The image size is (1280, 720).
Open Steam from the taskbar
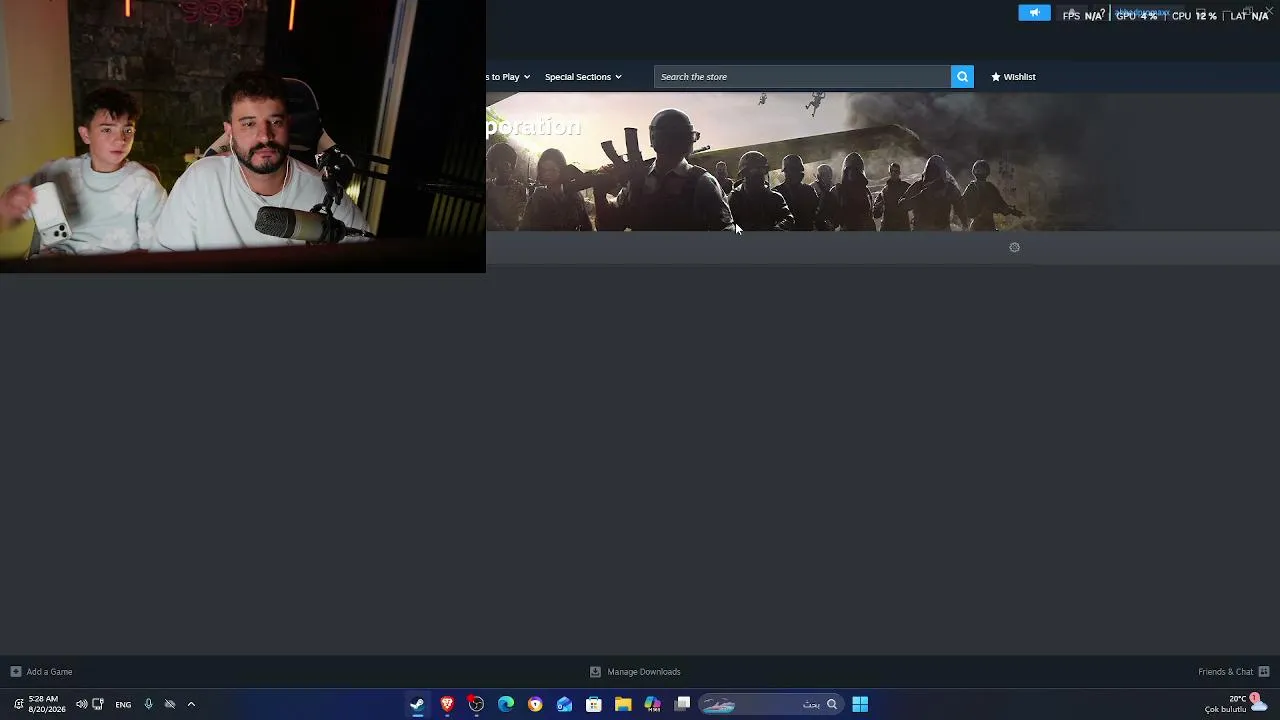pos(417,704)
